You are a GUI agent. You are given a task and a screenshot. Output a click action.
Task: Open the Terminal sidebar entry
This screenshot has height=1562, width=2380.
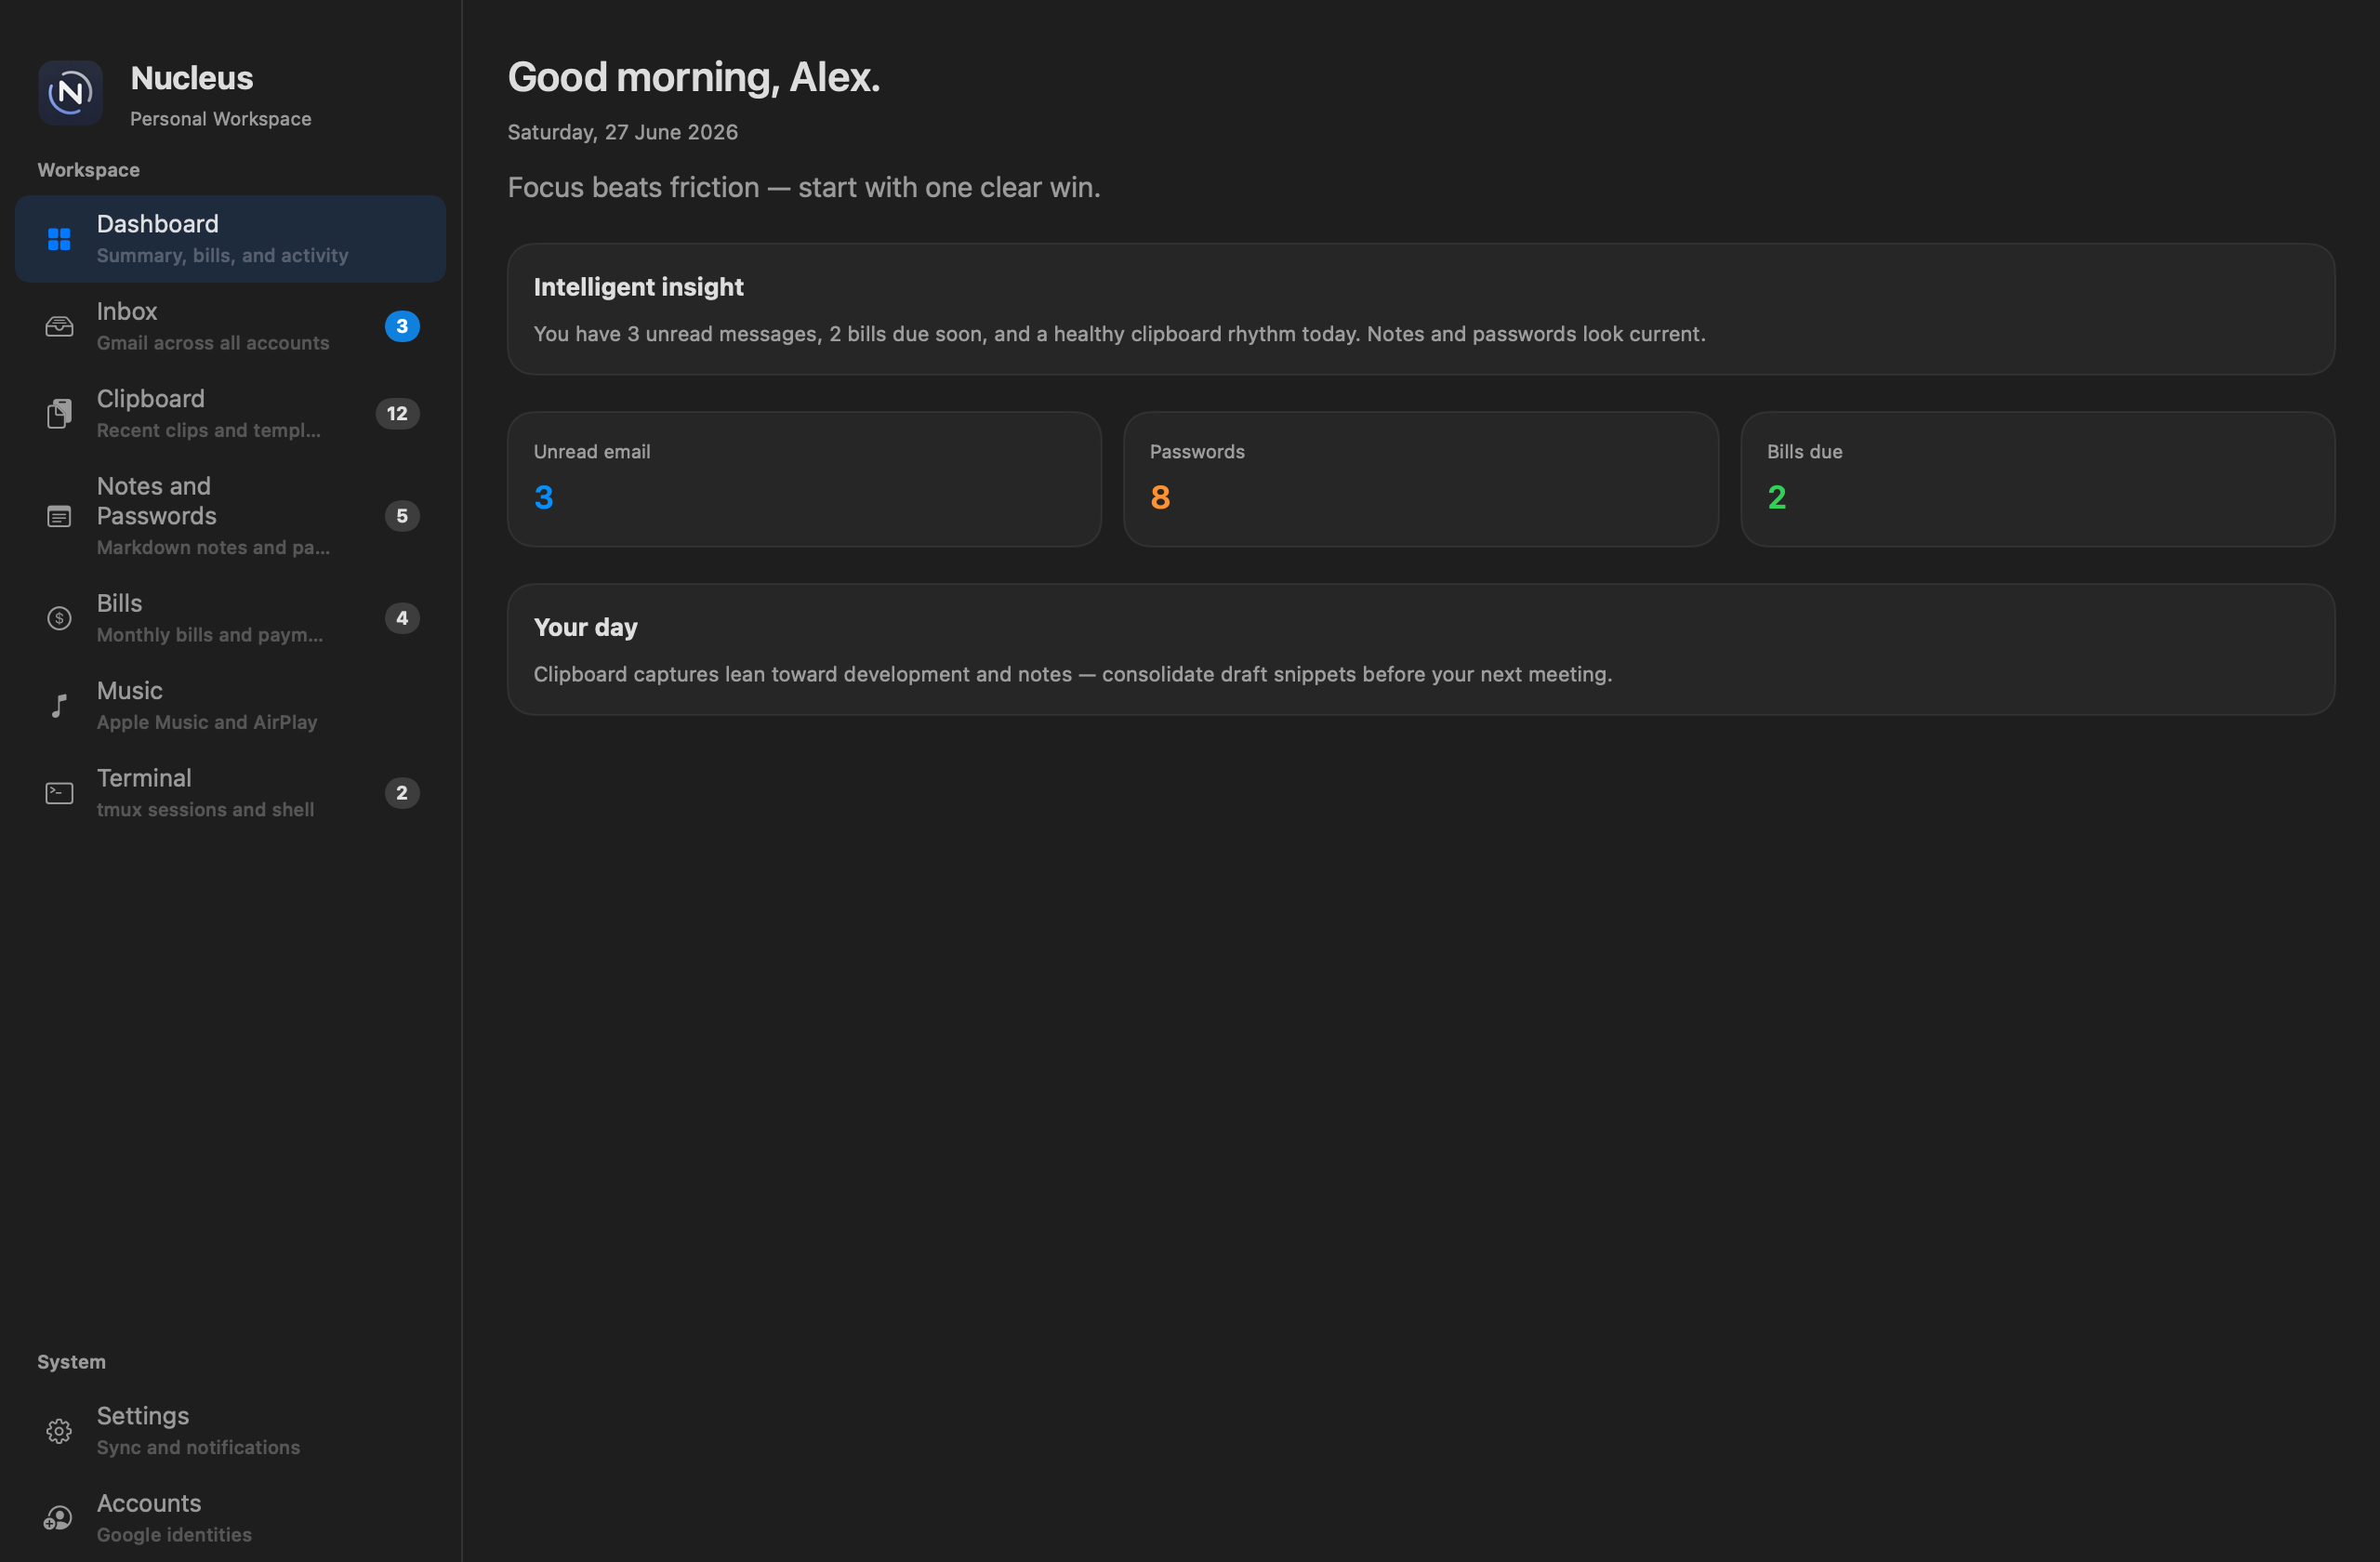point(231,793)
